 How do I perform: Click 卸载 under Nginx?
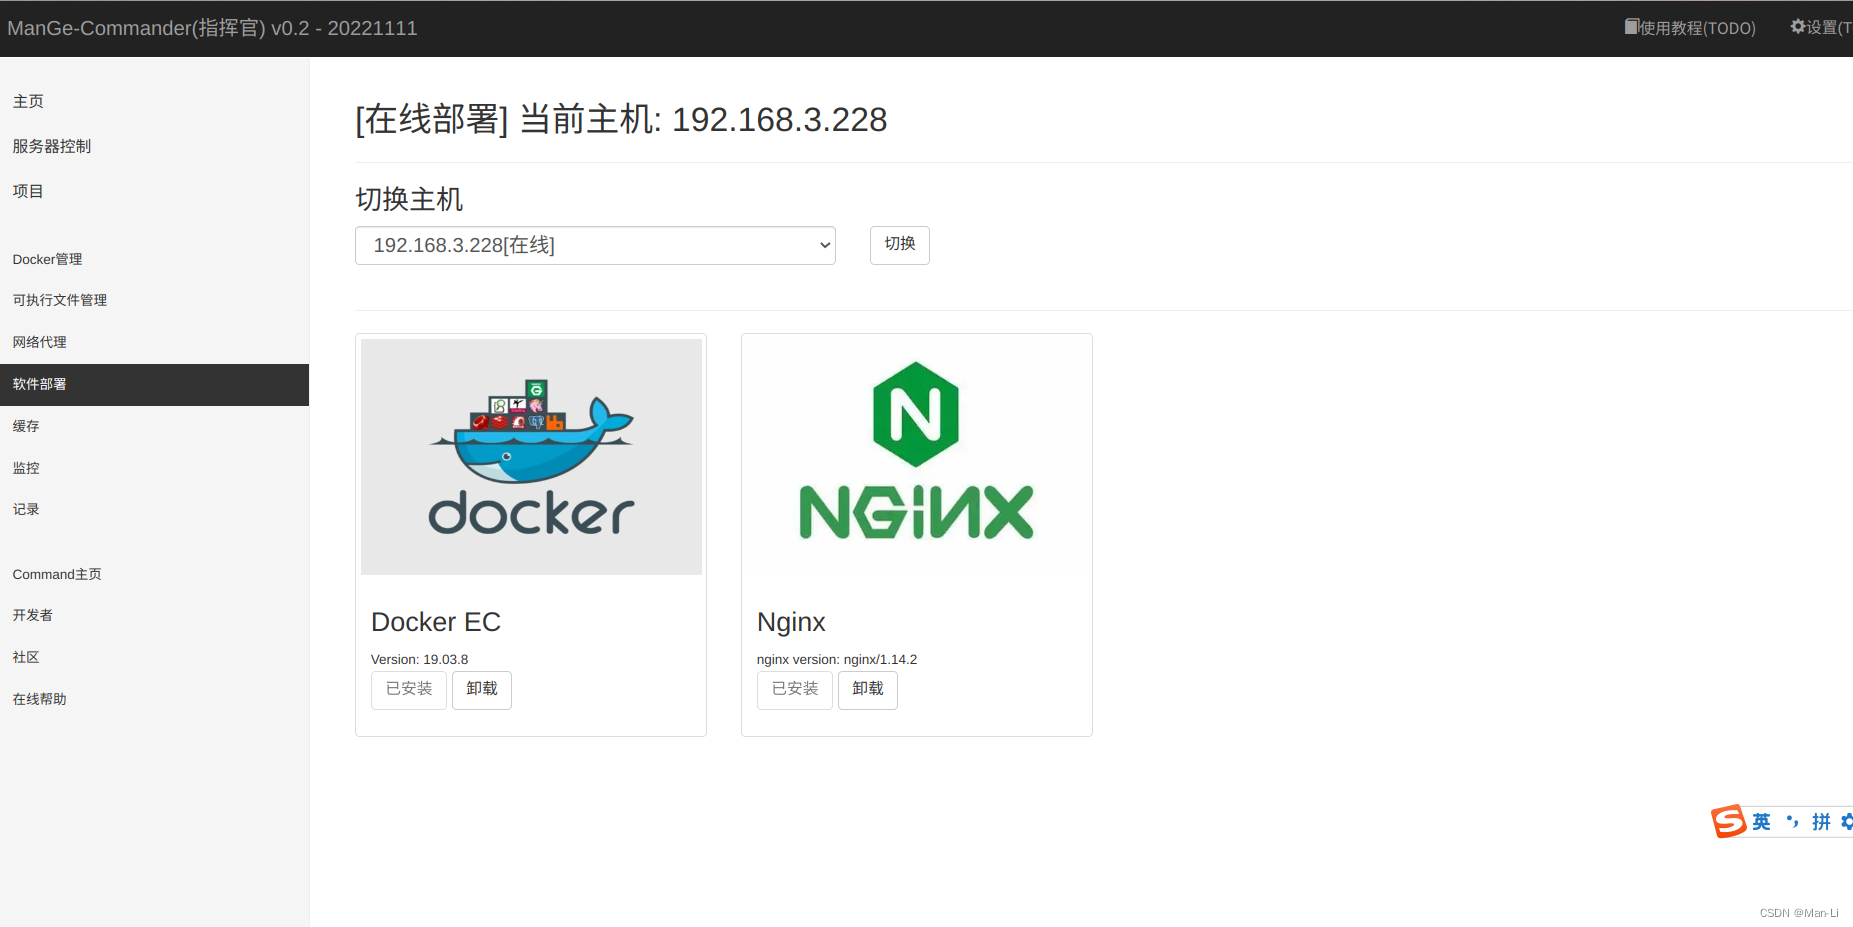point(867,689)
